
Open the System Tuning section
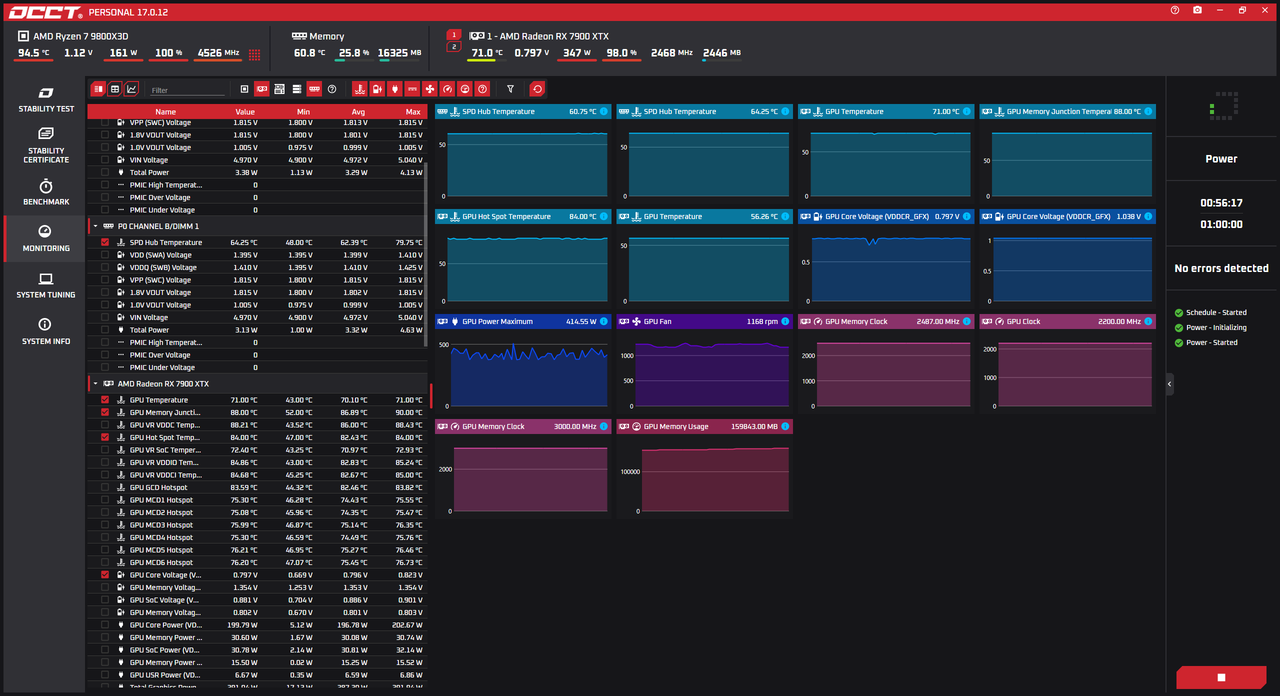[x=46, y=286]
